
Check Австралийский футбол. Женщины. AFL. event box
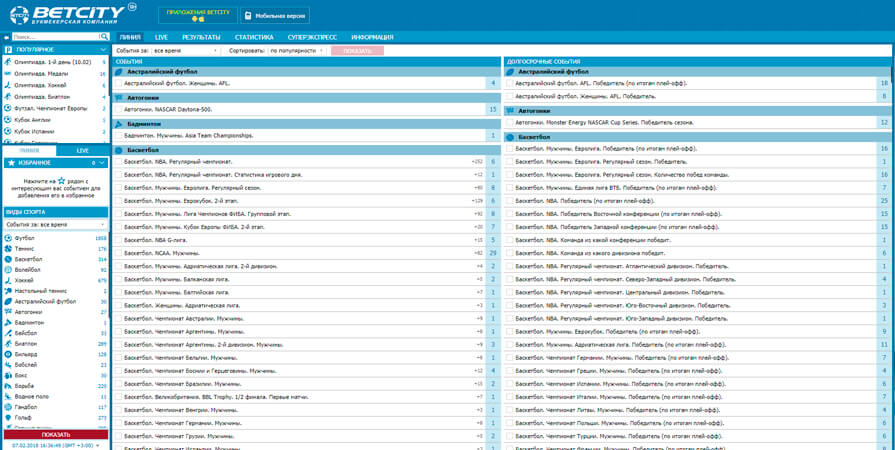click(x=118, y=83)
